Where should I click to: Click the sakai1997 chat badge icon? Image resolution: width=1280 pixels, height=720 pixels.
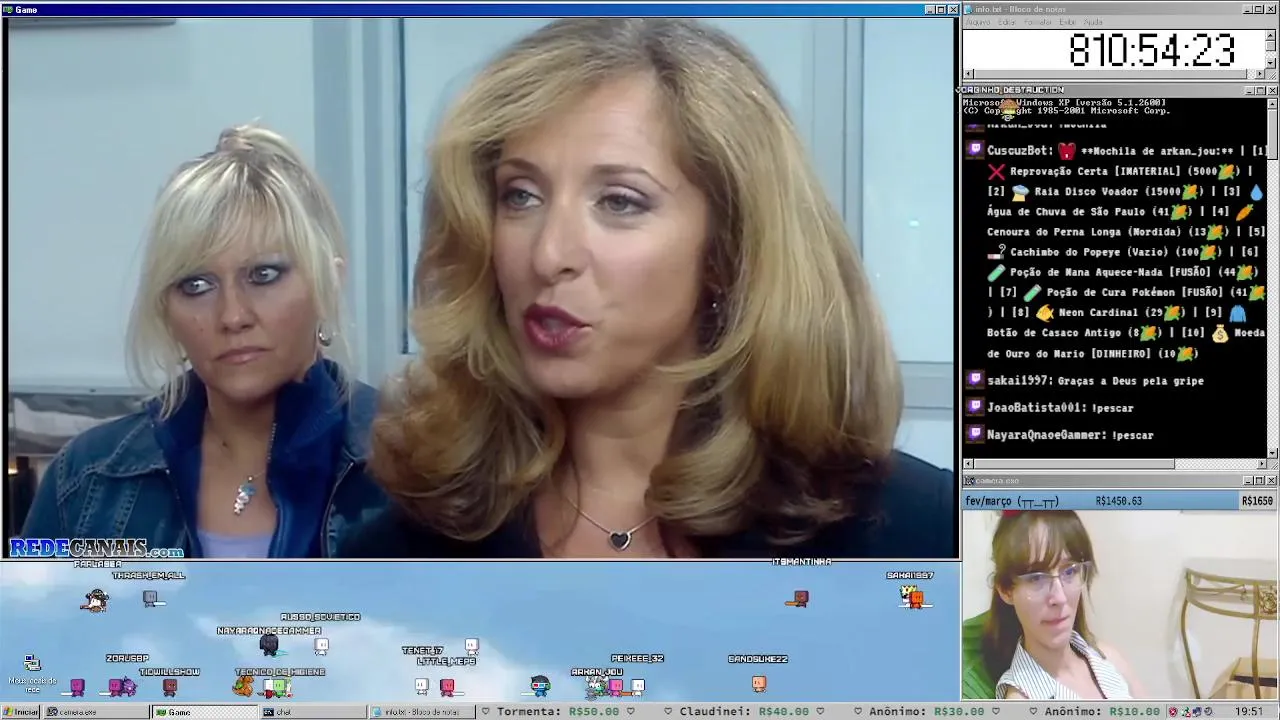click(x=975, y=380)
